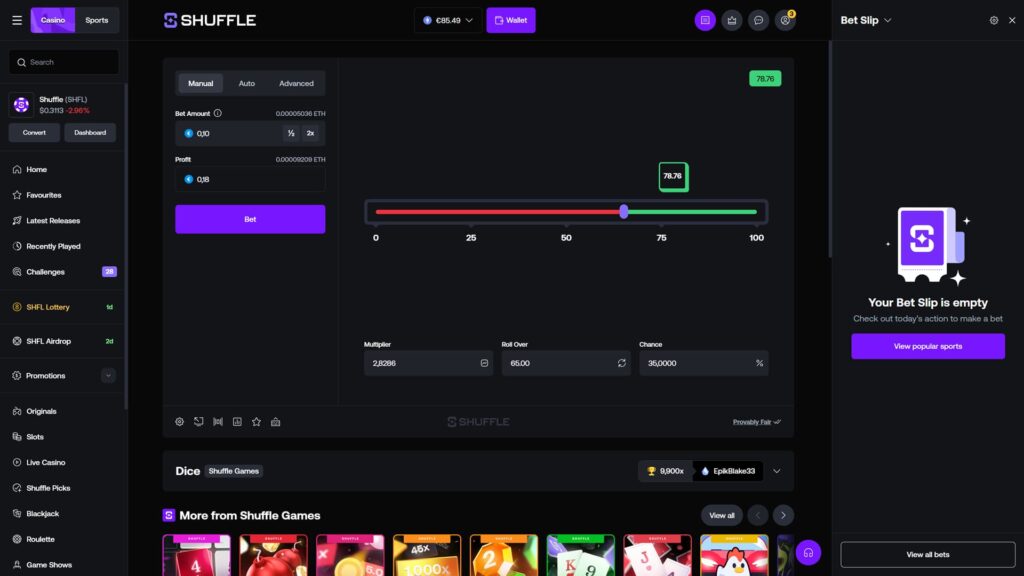This screenshot has height=576, width=1024.
Task: Open the €85.49 balance dropdown
Action: coord(448,20)
